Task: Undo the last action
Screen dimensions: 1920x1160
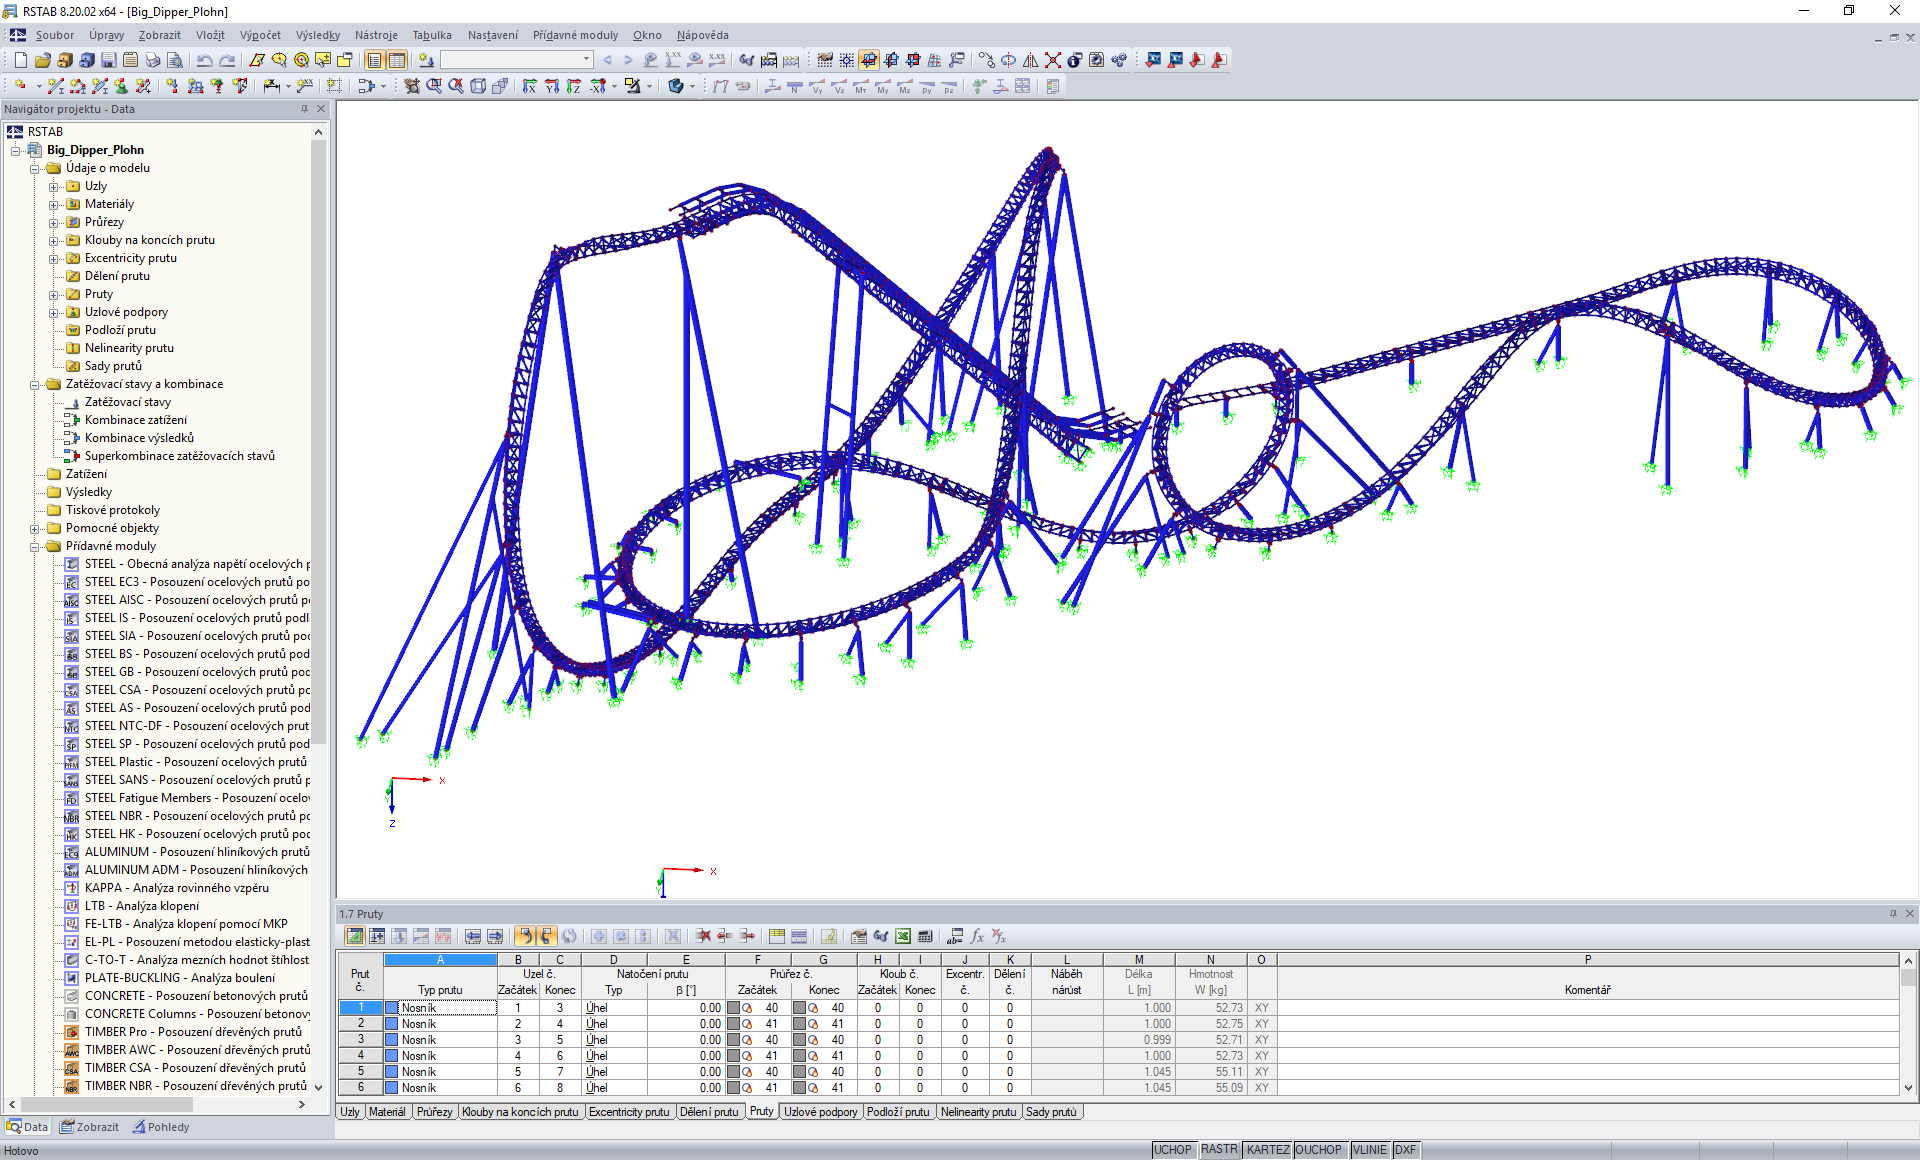Action: coord(204,60)
